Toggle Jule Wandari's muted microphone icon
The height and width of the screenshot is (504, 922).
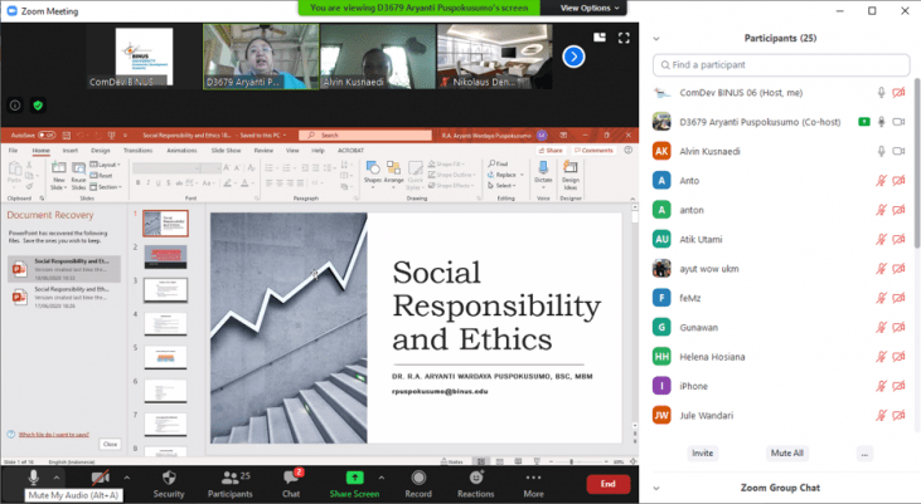pyautogui.click(x=881, y=416)
